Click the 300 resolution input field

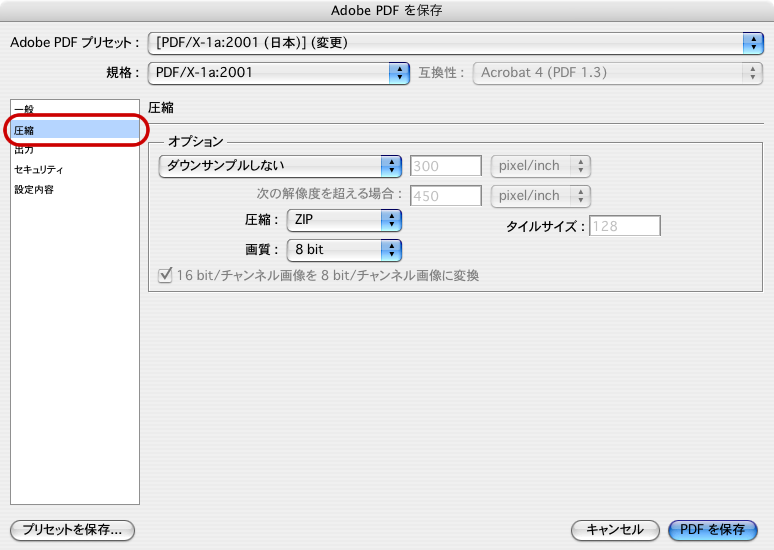click(446, 166)
